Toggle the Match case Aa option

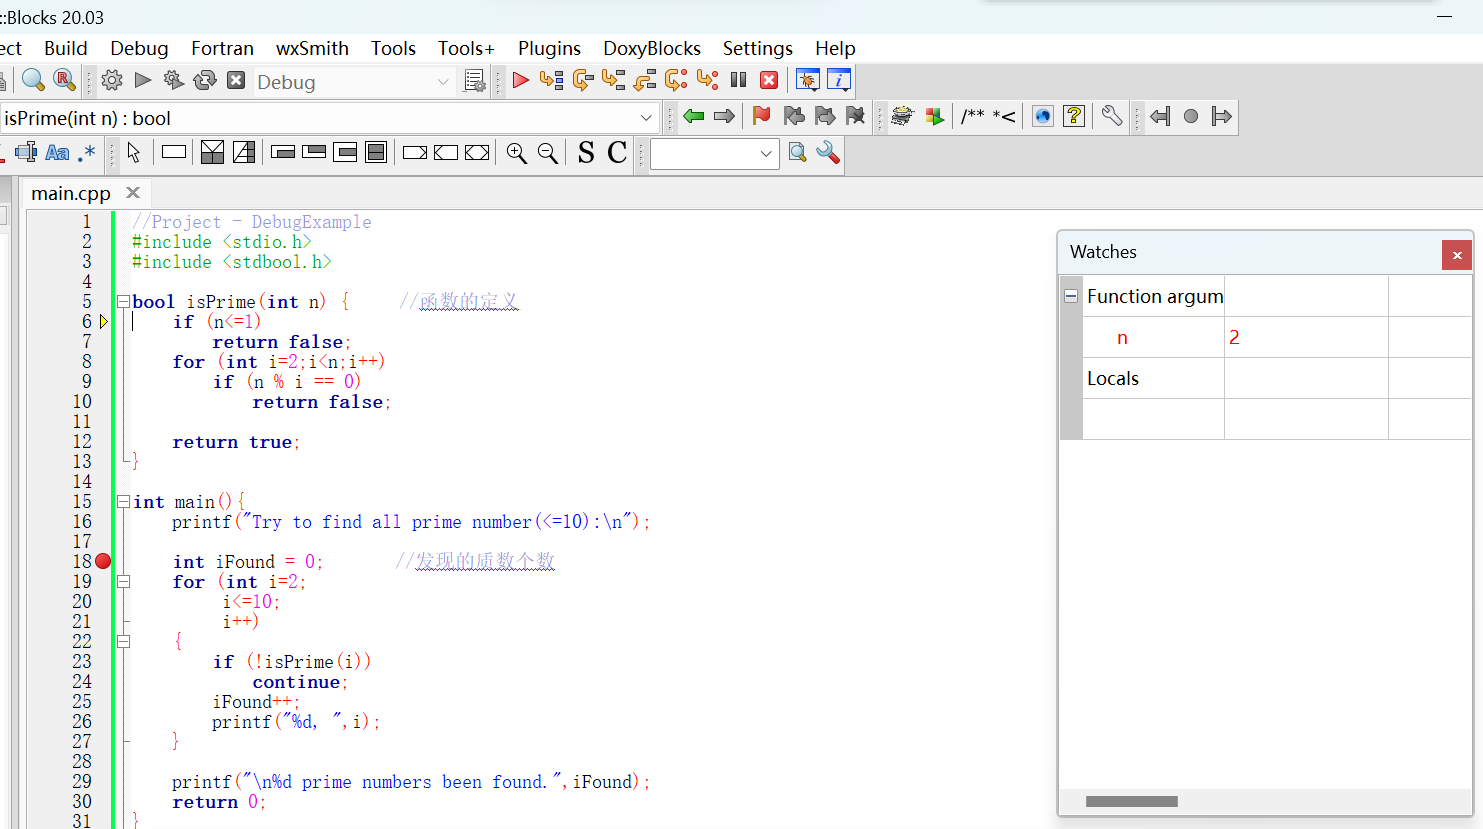[x=58, y=152]
